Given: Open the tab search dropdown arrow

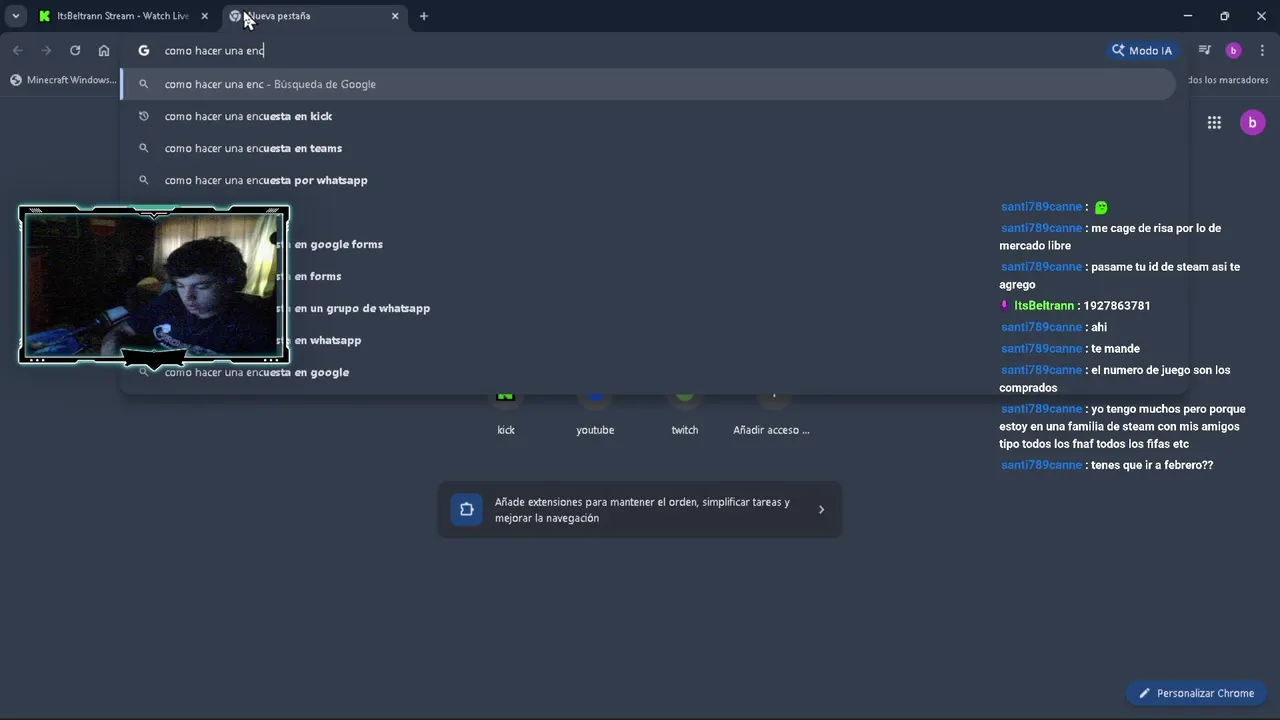Looking at the screenshot, I should [16, 16].
